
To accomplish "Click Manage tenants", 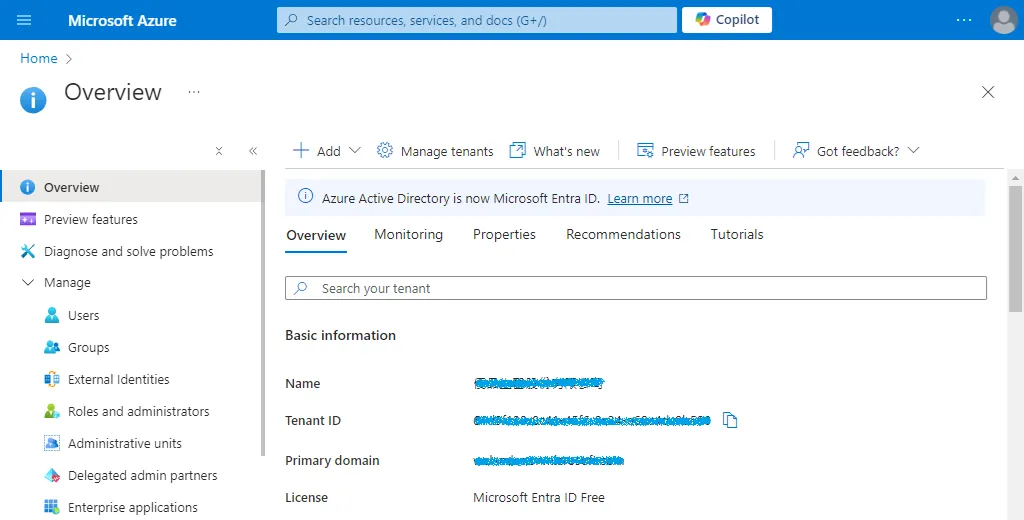I will 435,151.
